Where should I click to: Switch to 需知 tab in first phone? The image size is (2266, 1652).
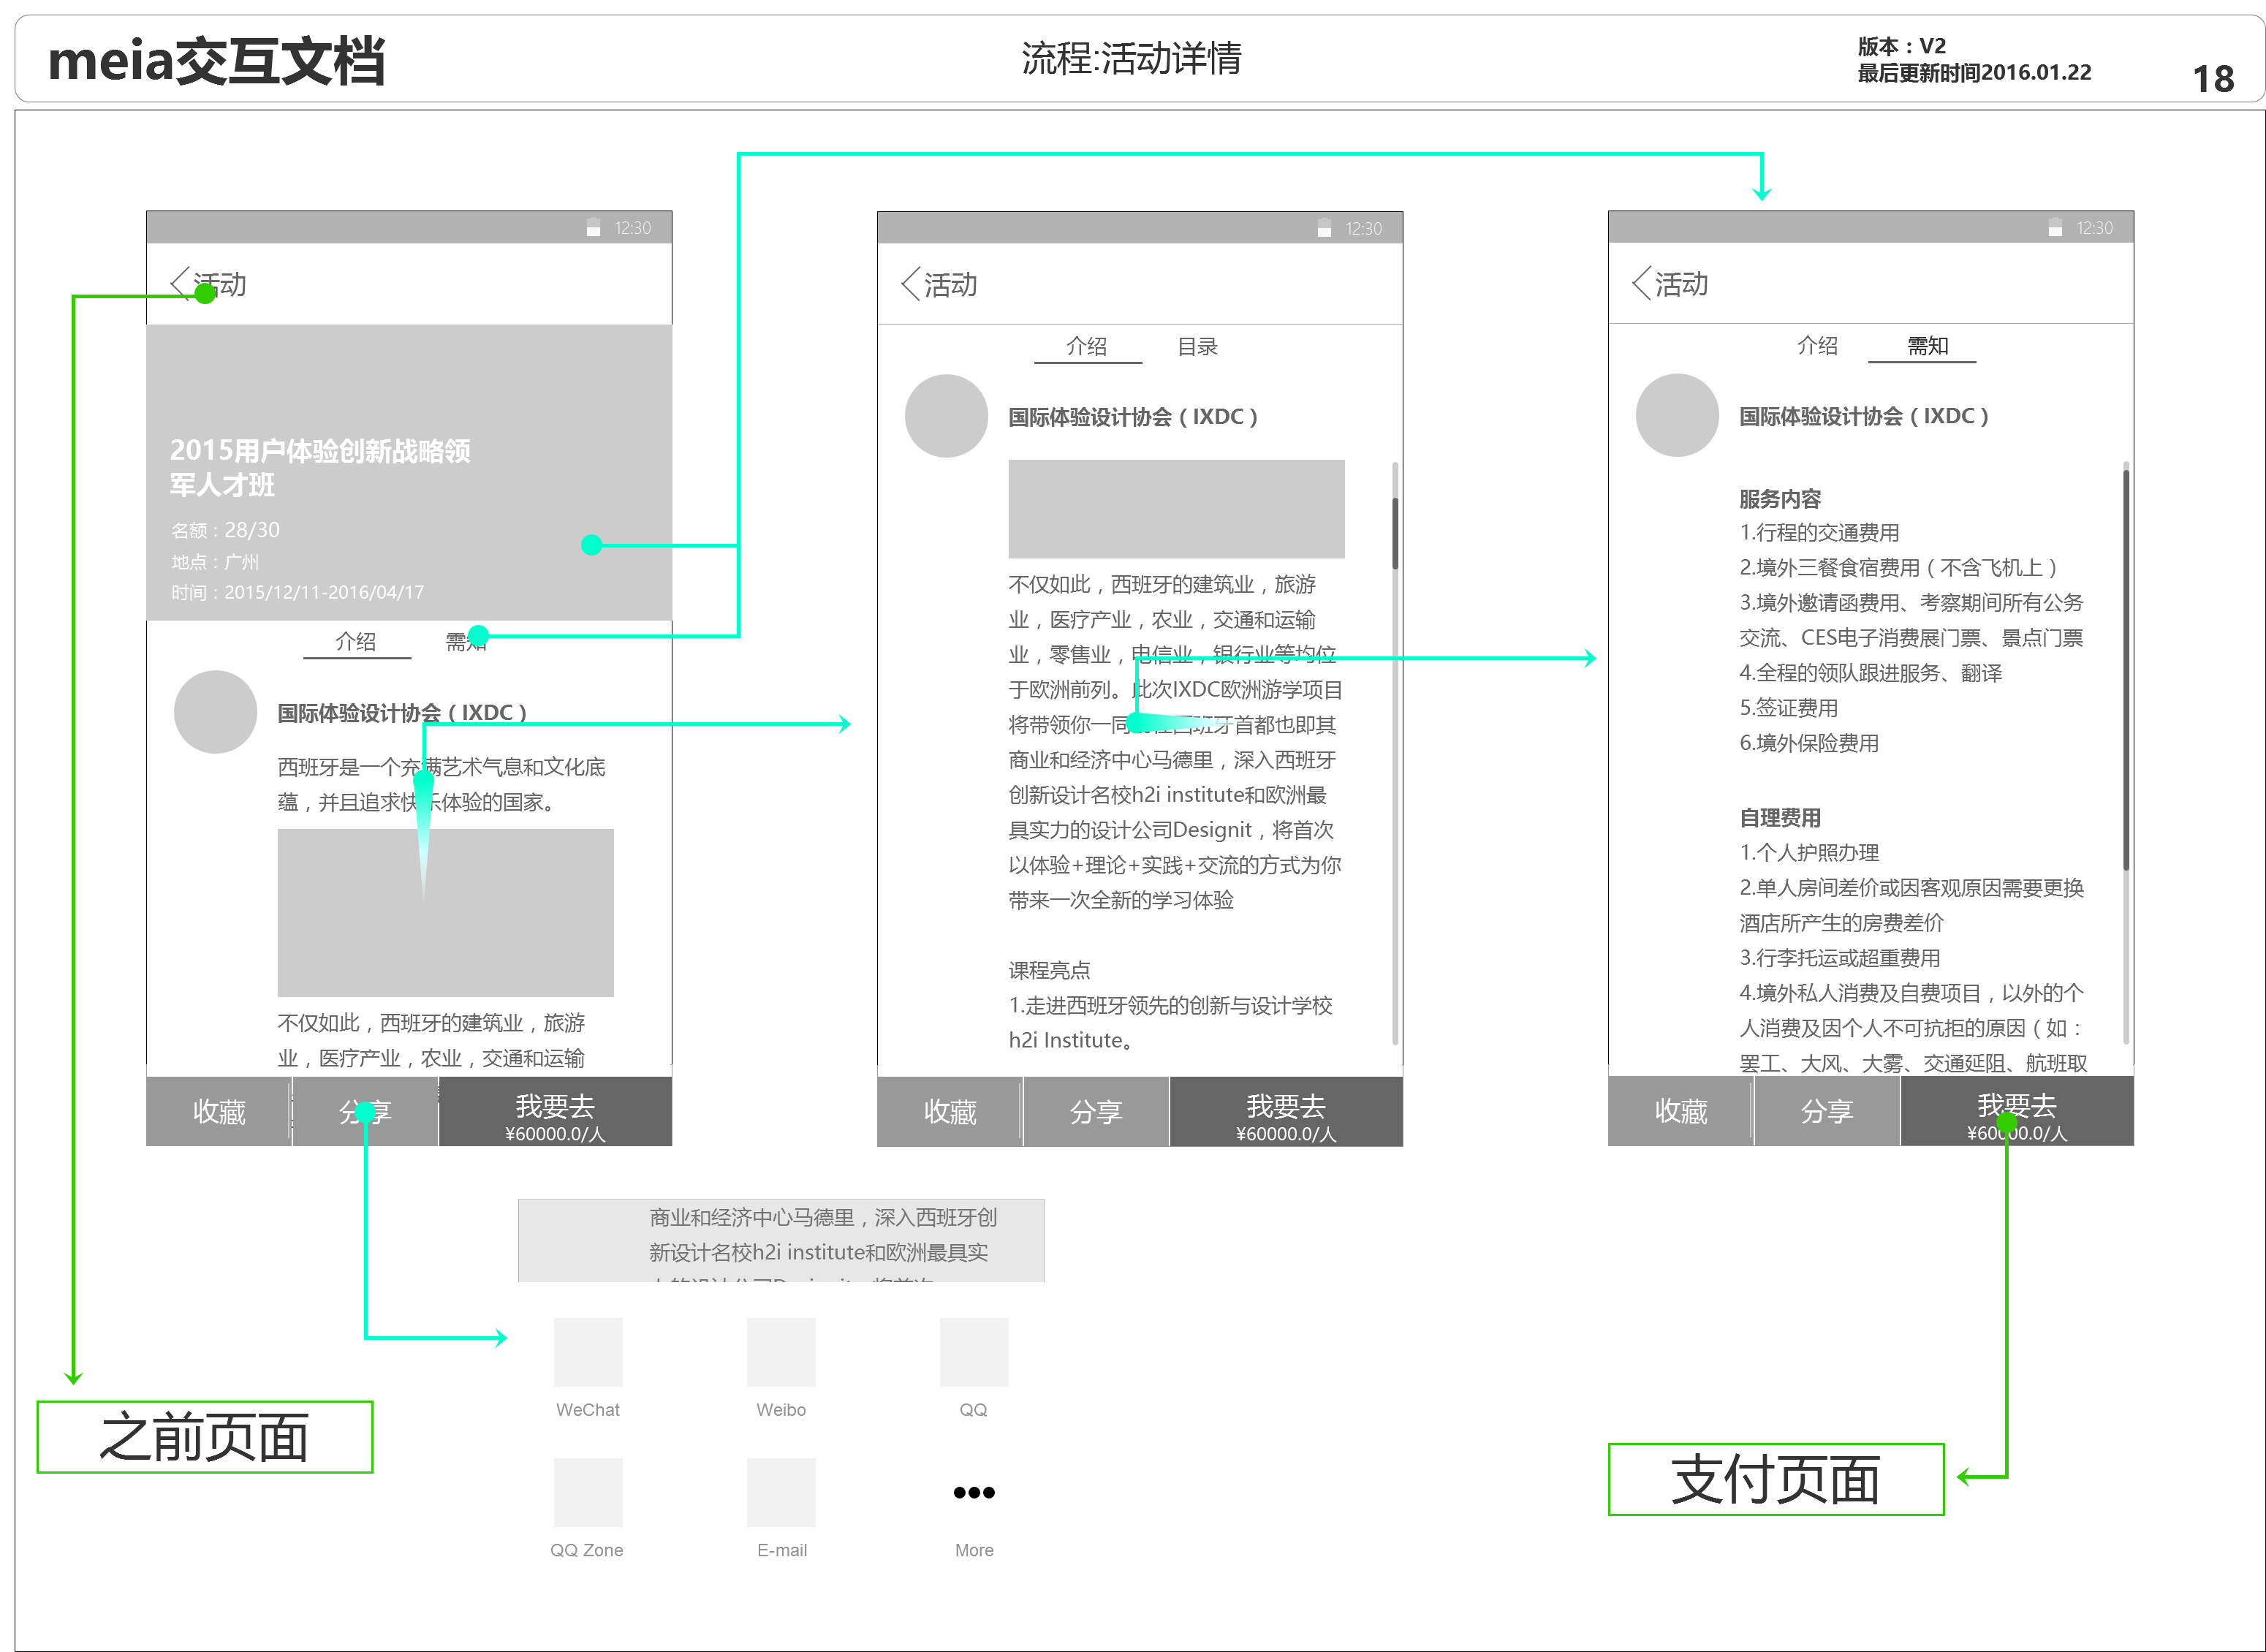(466, 642)
